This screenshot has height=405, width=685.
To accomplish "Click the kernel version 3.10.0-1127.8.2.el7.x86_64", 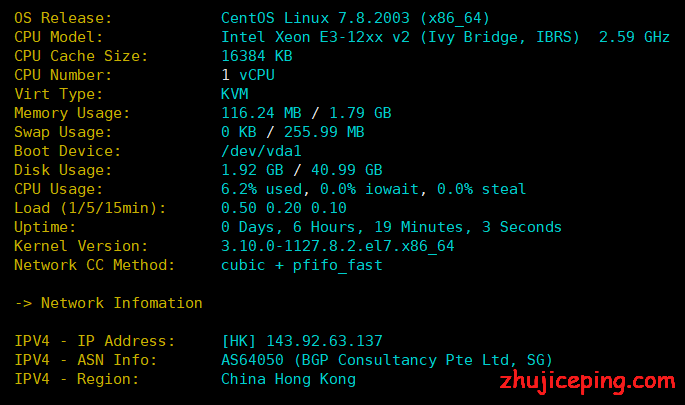I will pos(338,246).
